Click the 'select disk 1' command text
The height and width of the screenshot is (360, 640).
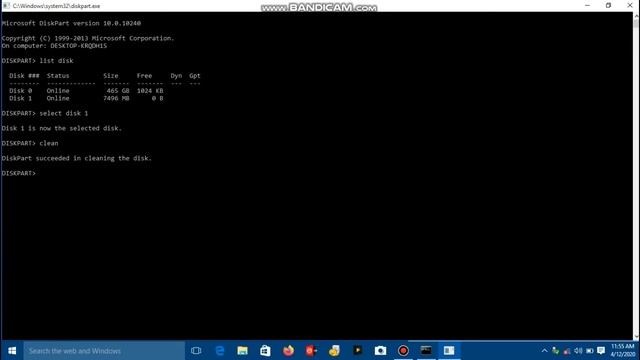pyautogui.click(x=64, y=113)
